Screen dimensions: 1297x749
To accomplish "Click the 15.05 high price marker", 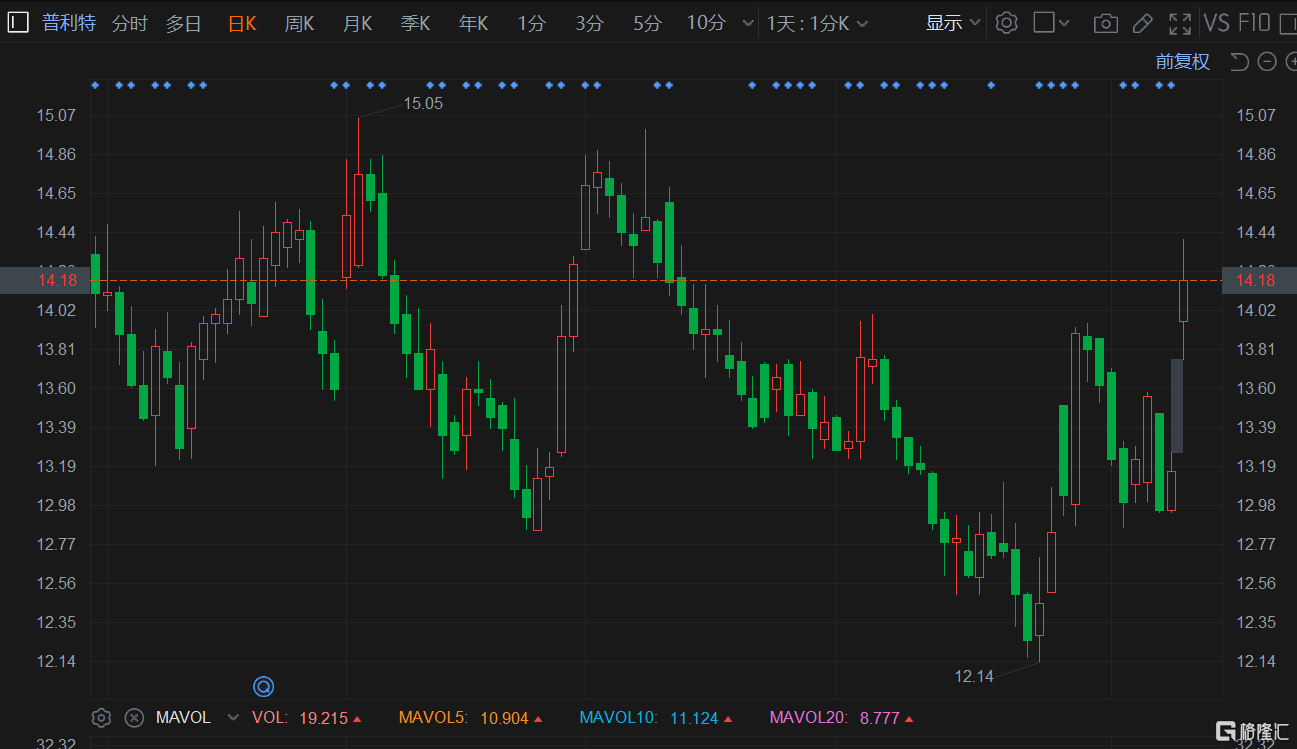I will point(422,103).
